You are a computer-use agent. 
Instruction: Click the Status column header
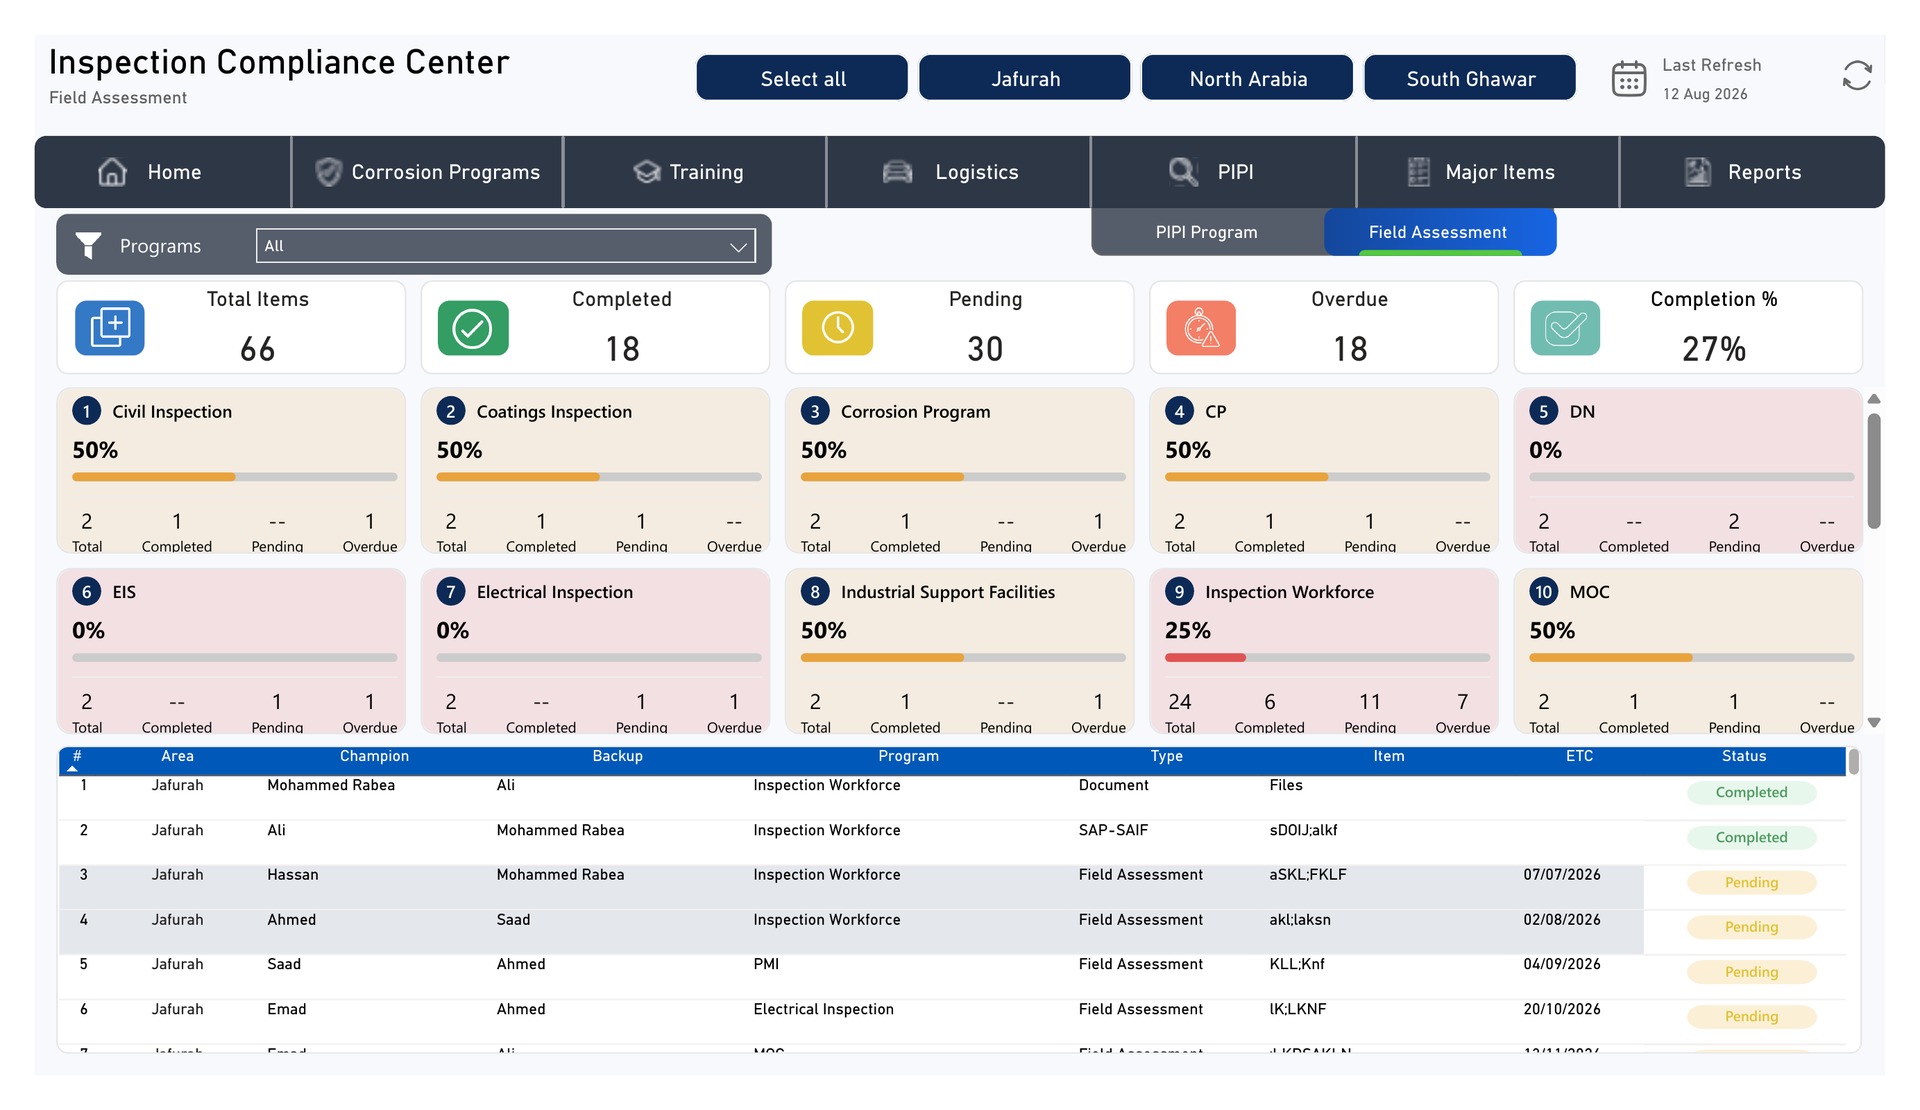point(1744,756)
